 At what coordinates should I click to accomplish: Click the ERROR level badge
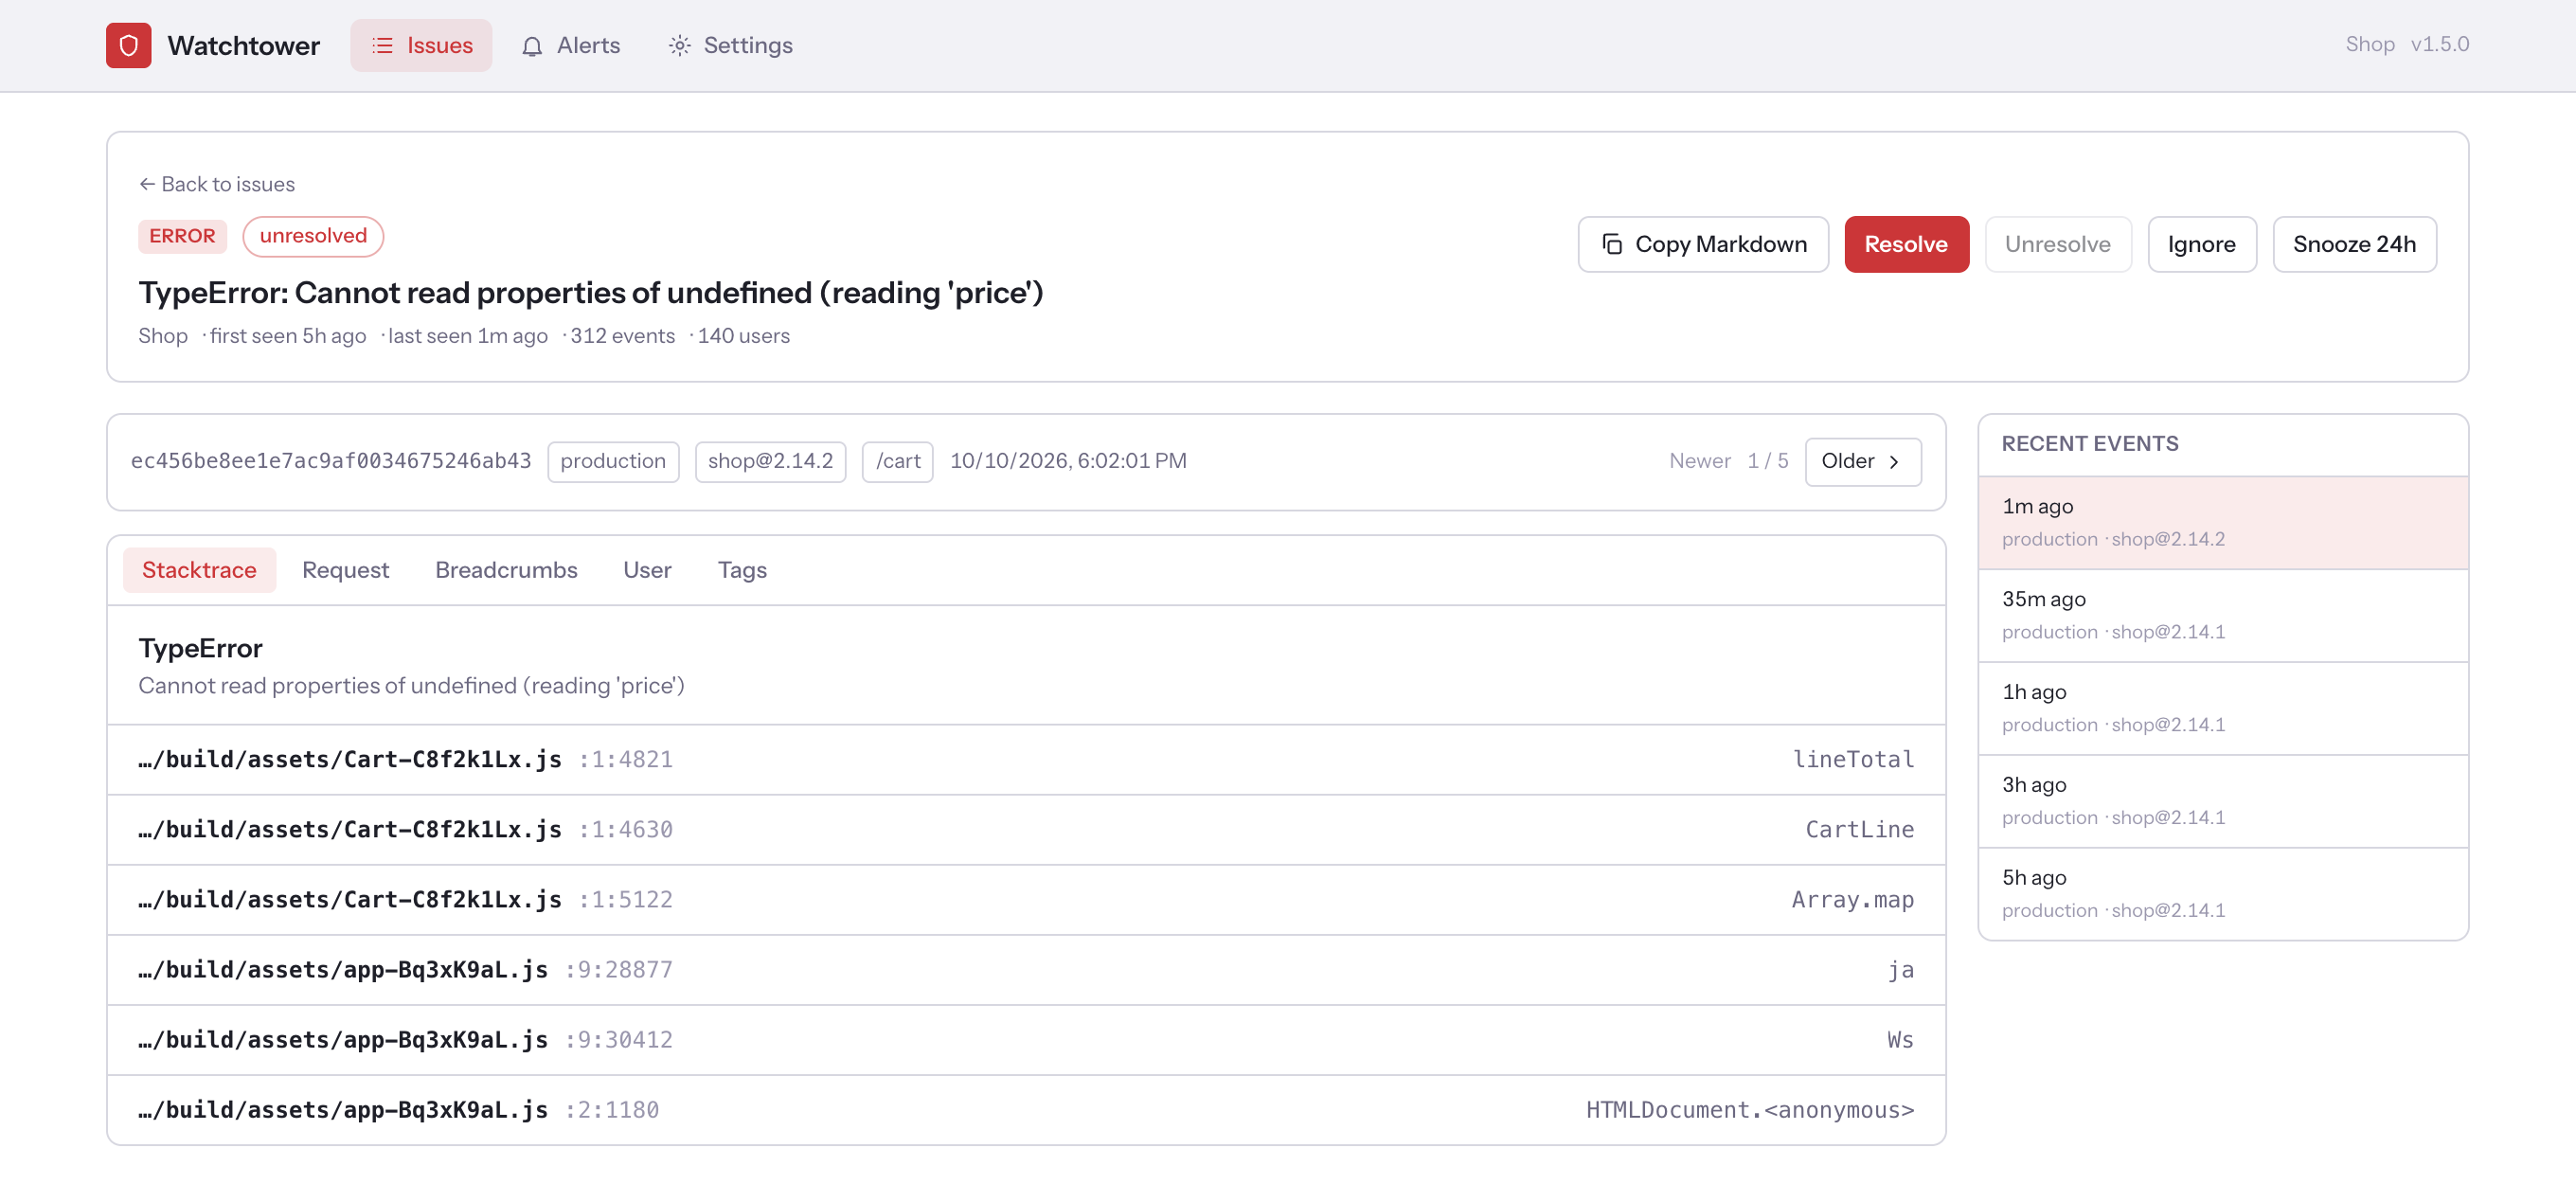coord(182,236)
